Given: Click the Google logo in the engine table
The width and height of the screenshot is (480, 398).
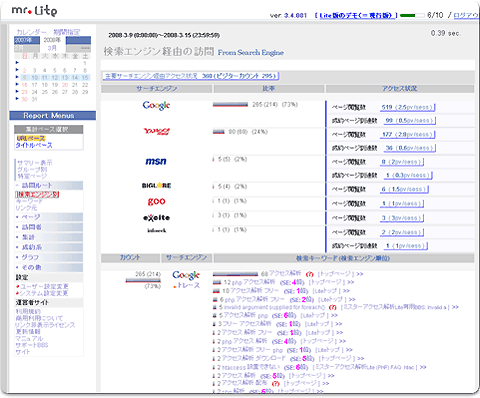Looking at the screenshot, I should point(156,105).
